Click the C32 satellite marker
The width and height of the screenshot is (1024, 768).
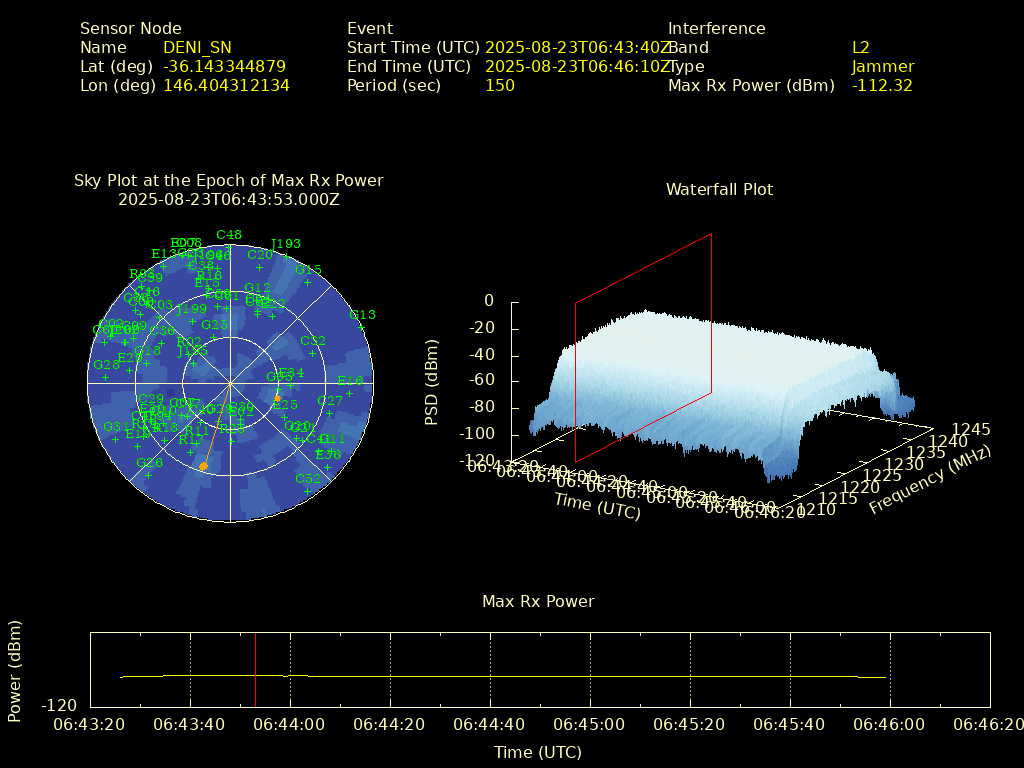pos(313,352)
